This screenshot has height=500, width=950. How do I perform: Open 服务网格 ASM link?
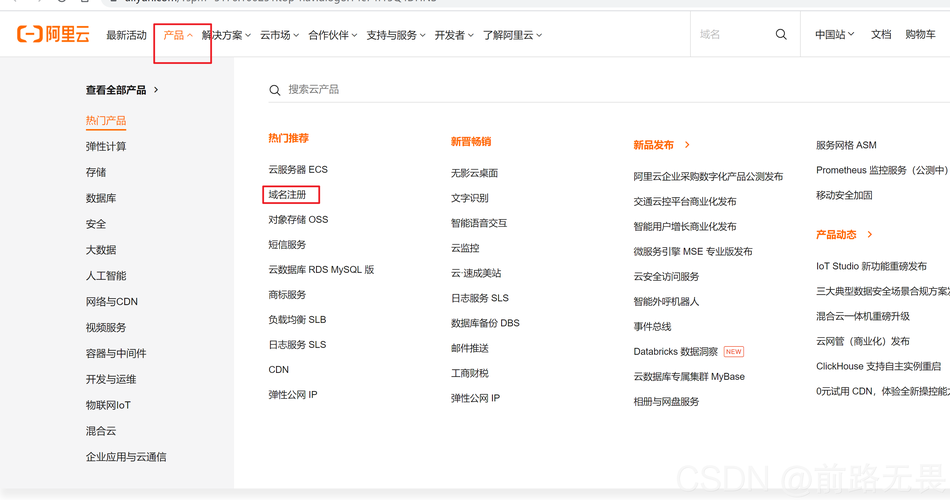[x=846, y=145]
